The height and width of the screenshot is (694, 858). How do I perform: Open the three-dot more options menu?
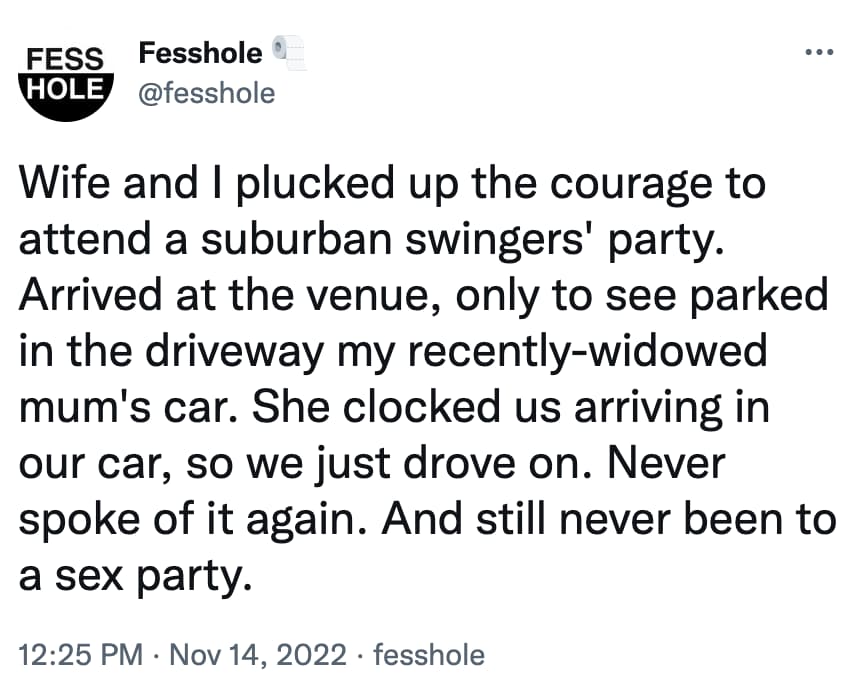coord(822,52)
